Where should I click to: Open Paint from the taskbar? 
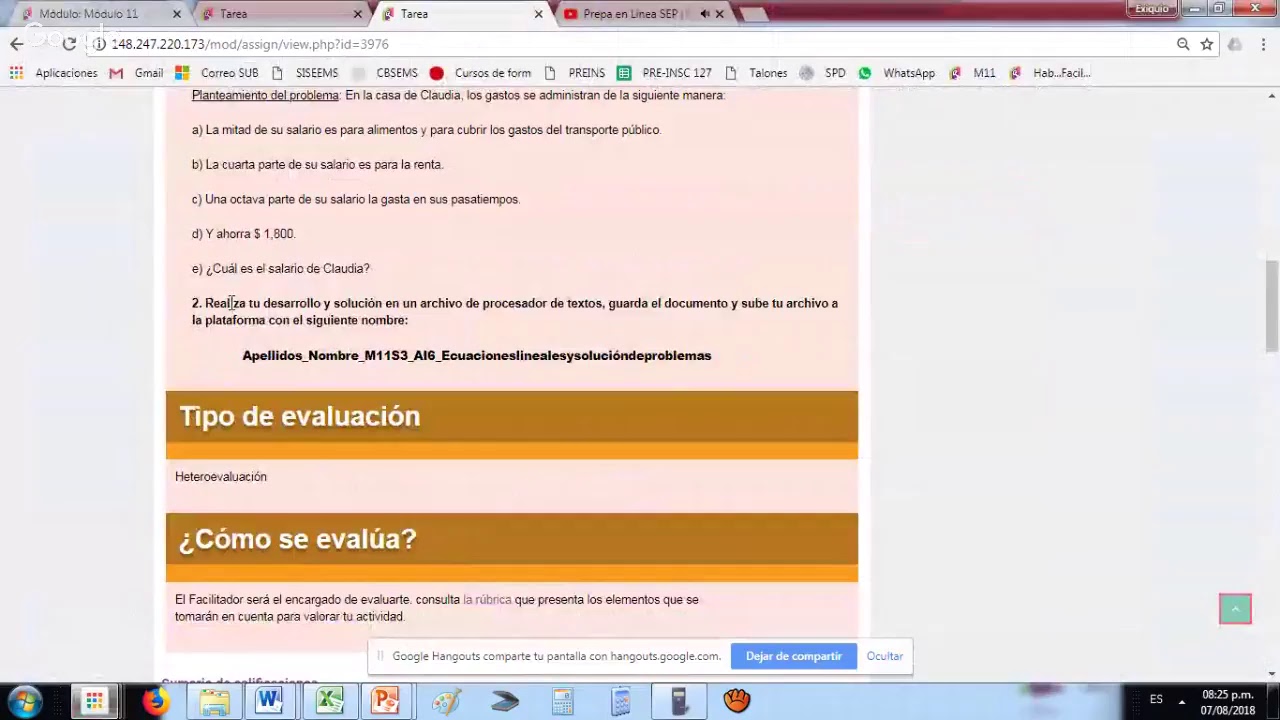[x=445, y=701]
